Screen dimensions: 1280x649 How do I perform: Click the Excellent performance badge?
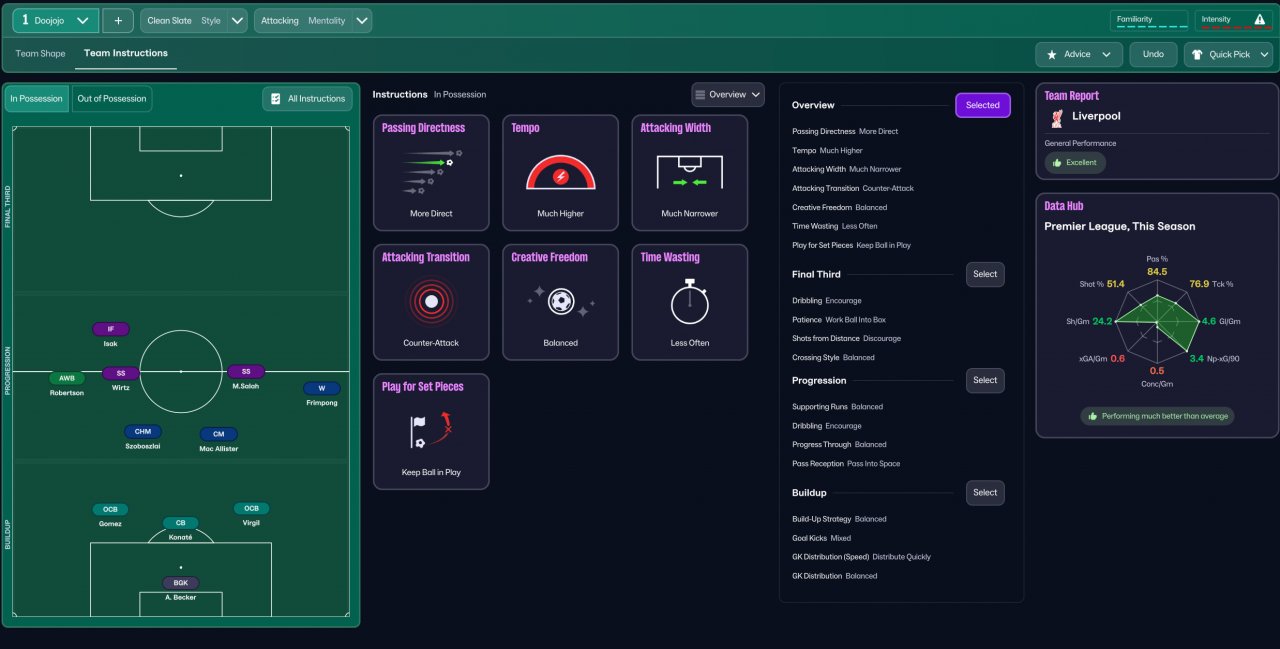[1075, 162]
